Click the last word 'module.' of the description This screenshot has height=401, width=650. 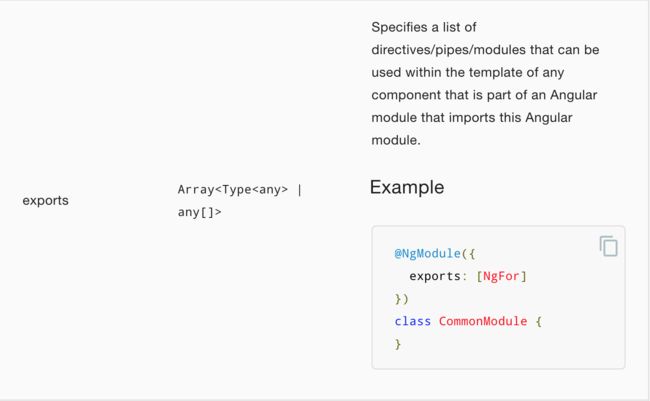396,140
